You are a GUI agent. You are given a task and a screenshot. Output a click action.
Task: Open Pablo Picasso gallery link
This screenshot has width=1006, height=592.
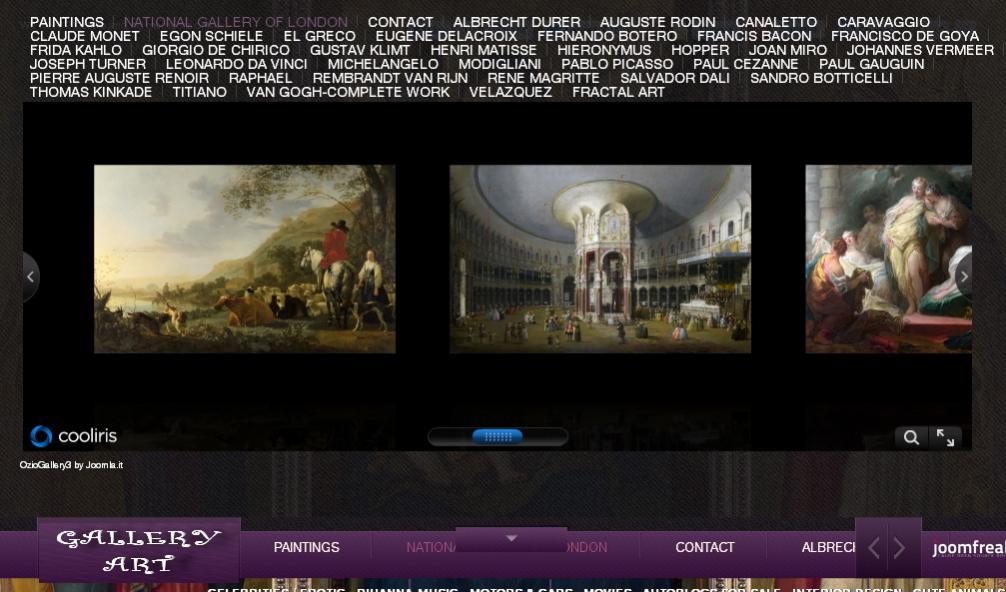pyautogui.click(x=617, y=64)
